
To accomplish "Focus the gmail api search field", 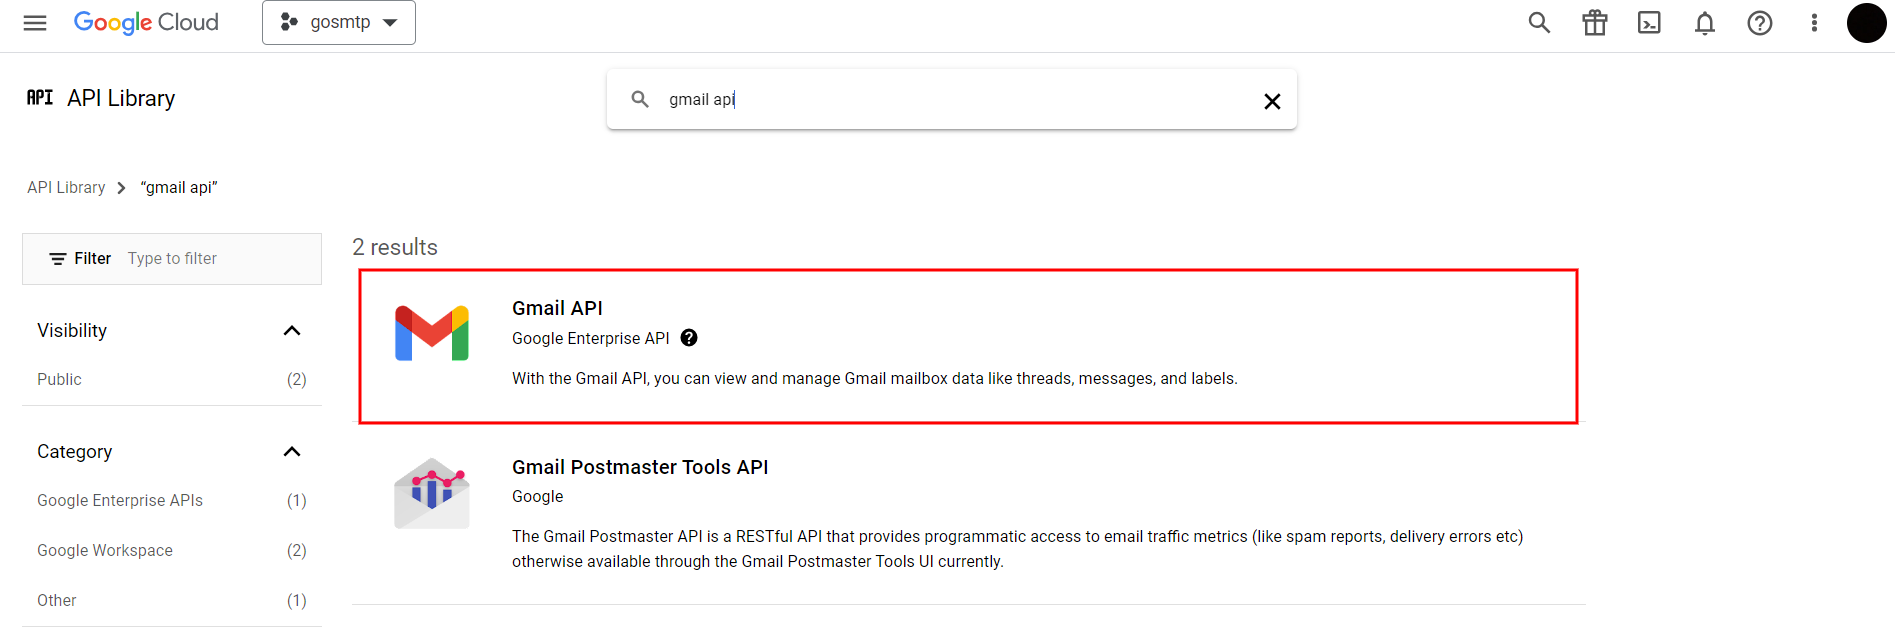I will pos(950,99).
